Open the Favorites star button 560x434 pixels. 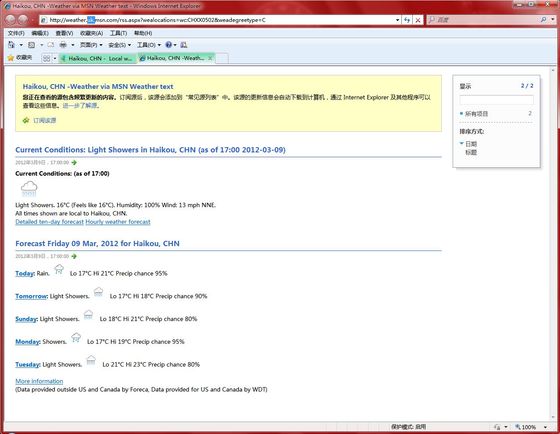click(20, 58)
